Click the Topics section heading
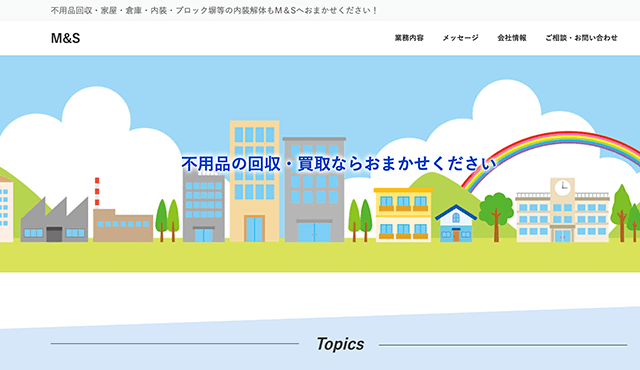The image size is (640, 370). pos(340,344)
